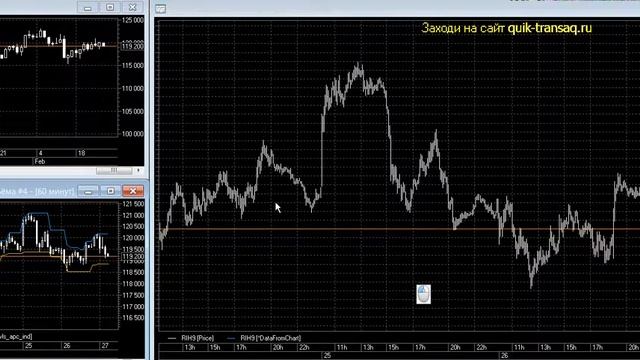Click the 121 000 price label in the 60 минут chart

(x=133, y=216)
